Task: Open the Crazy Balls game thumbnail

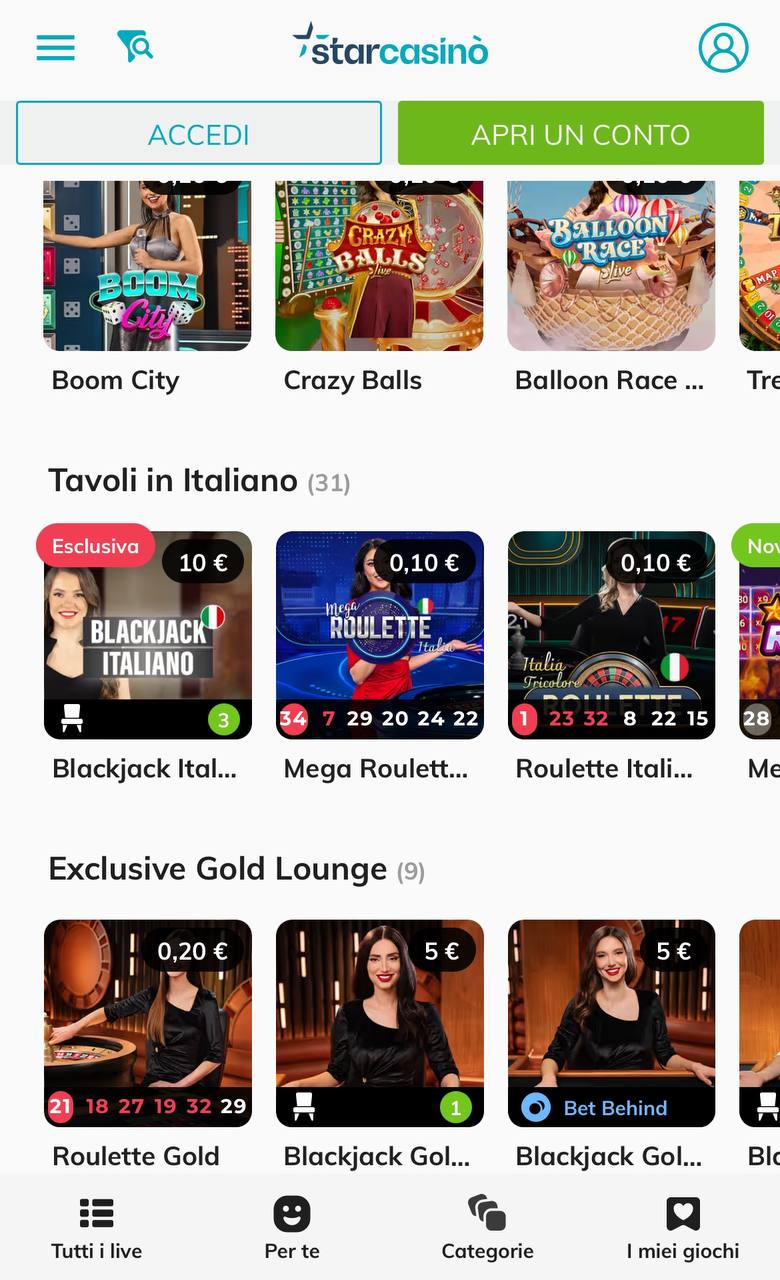Action: tap(380, 266)
